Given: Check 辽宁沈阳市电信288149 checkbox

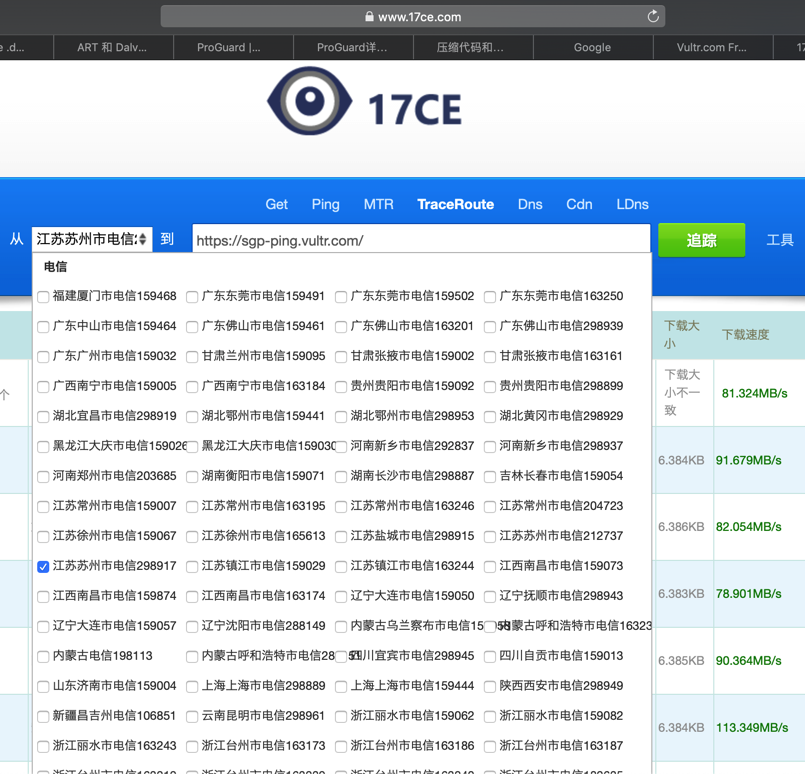Looking at the screenshot, I should coord(192,626).
